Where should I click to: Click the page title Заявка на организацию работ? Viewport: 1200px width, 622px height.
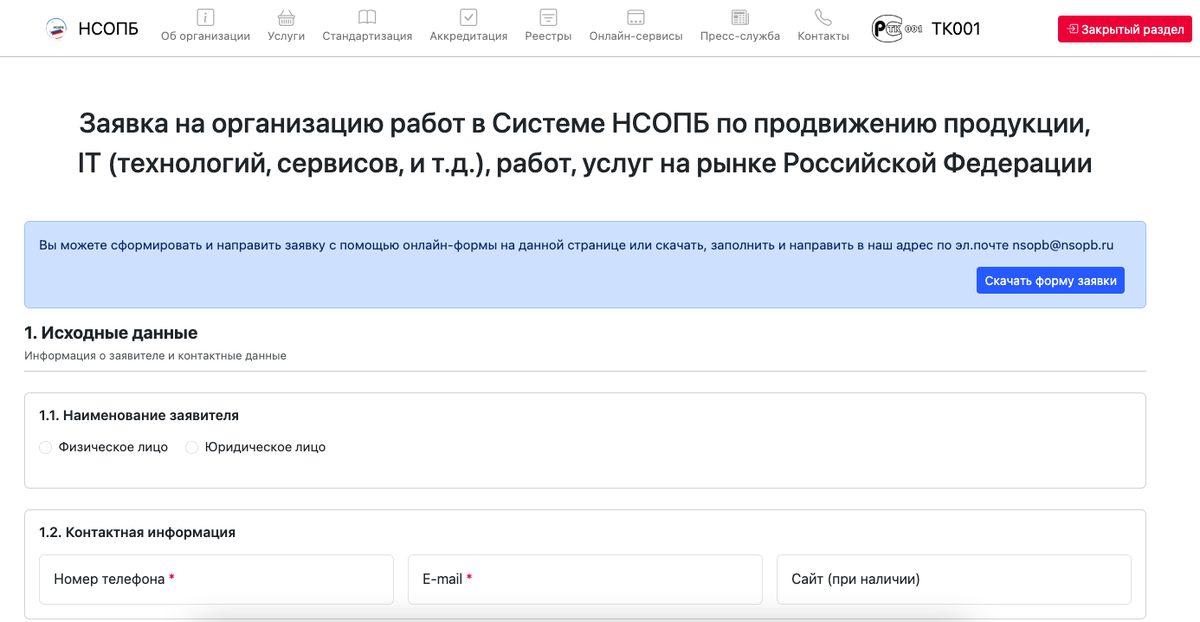coord(584,144)
